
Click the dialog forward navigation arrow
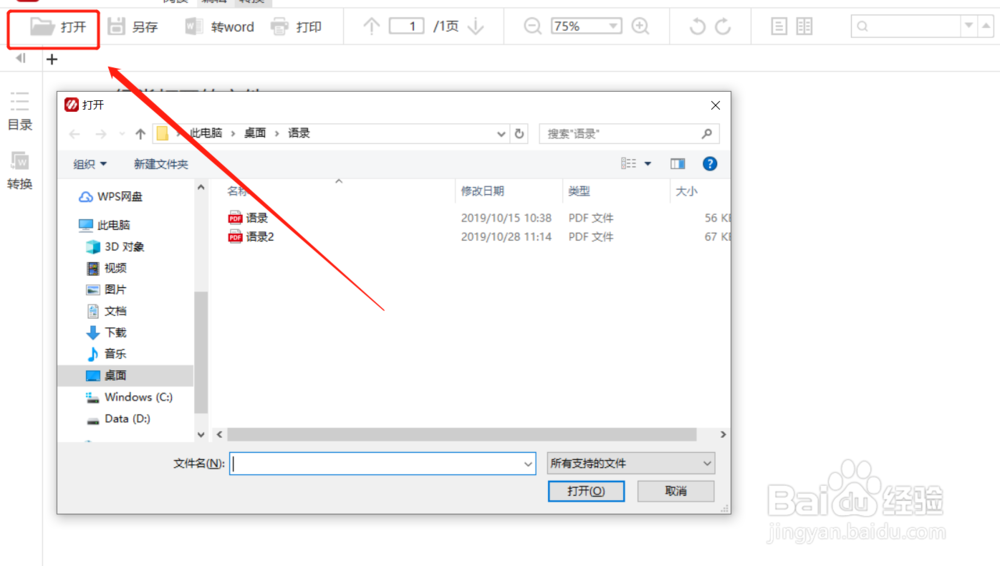[101, 134]
